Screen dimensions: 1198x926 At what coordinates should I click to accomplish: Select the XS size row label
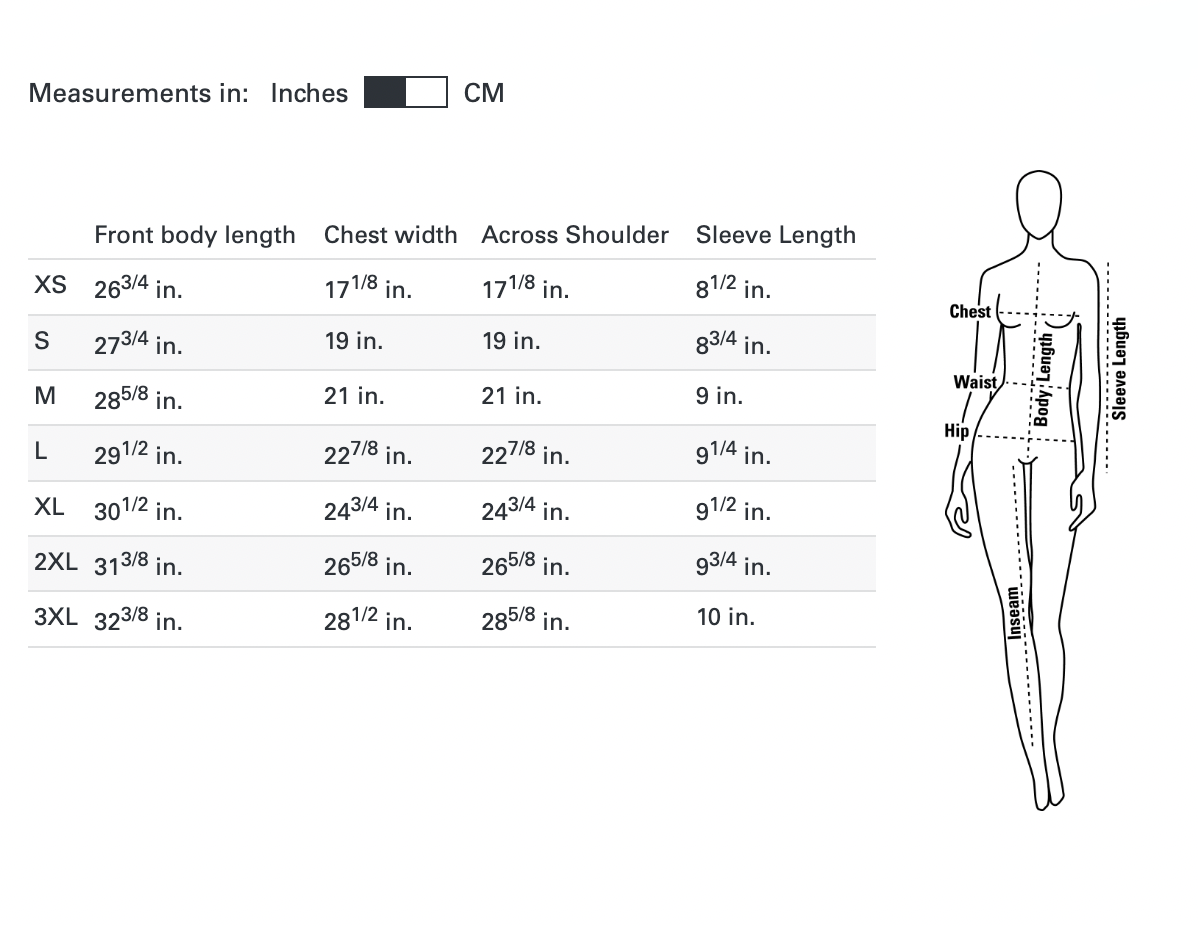(51, 285)
